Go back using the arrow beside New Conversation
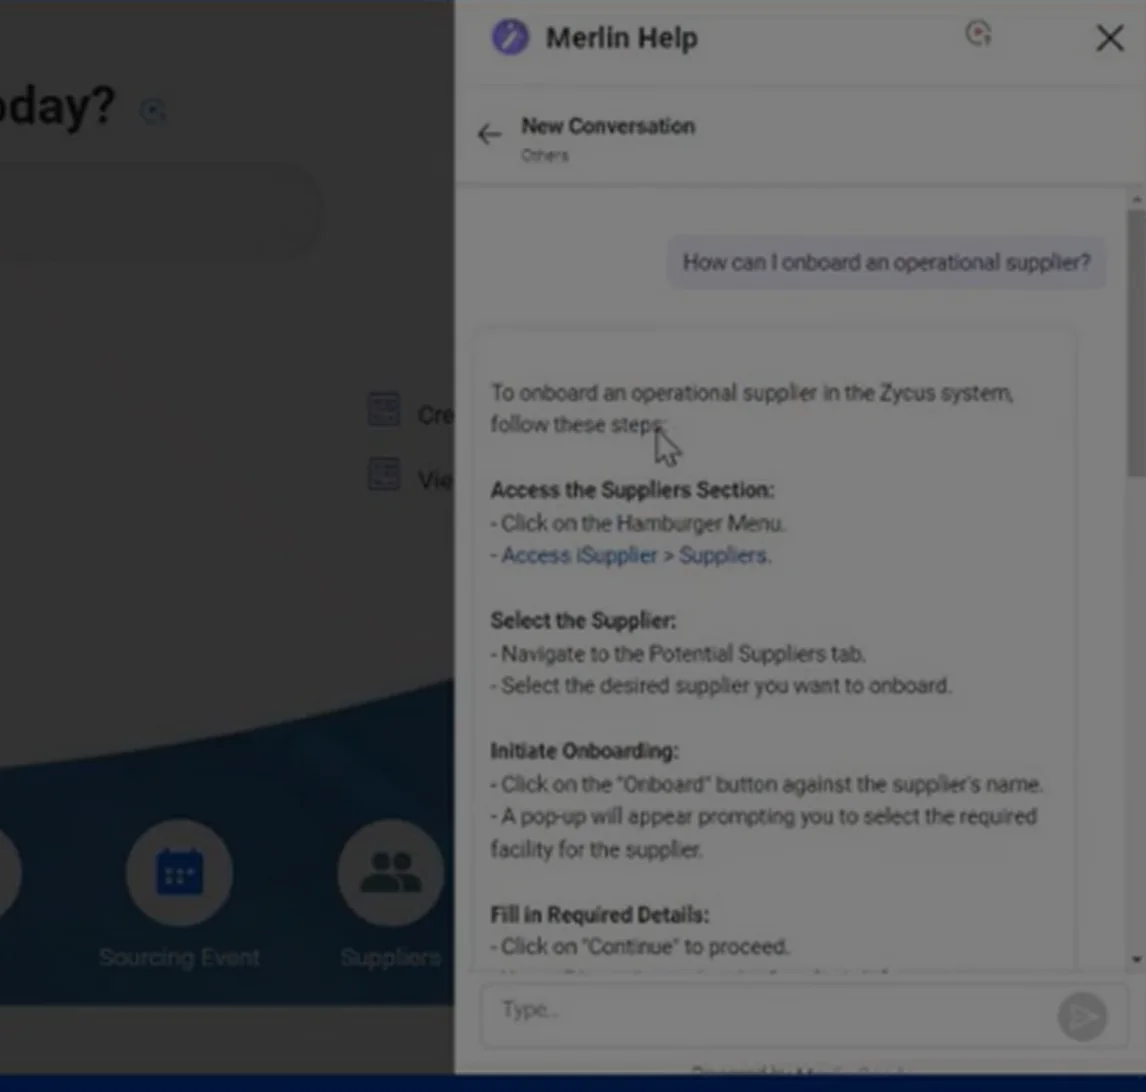The image size is (1146, 1092). (x=489, y=134)
